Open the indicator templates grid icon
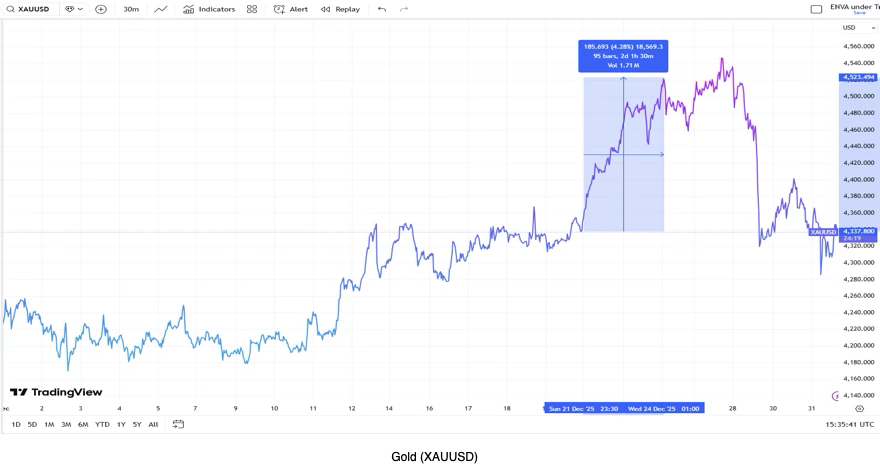The height and width of the screenshot is (472, 880). click(x=252, y=9)
